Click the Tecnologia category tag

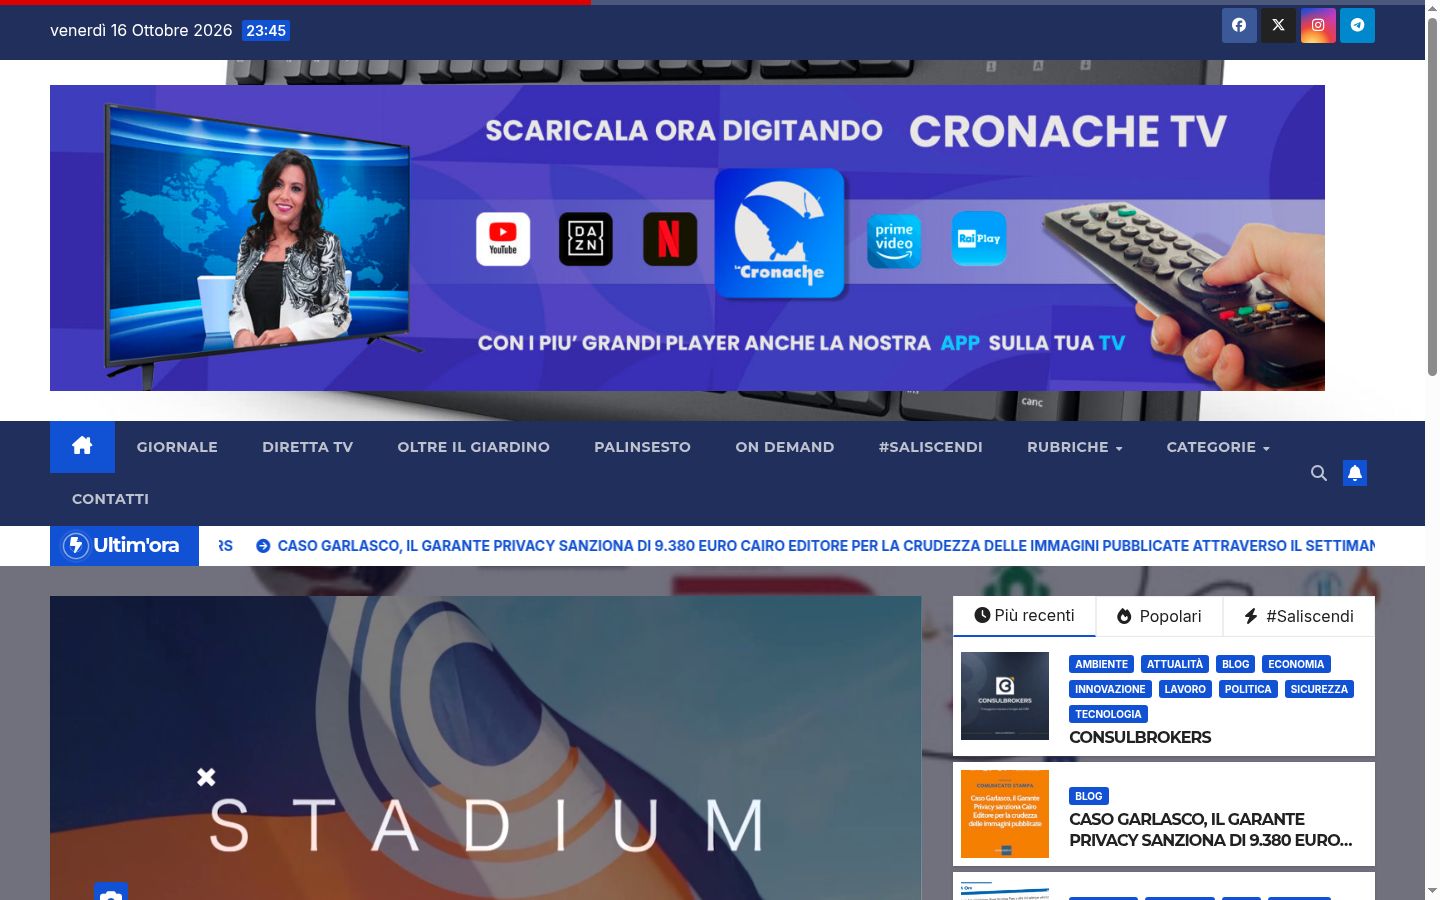click(x=1108, y=714)
